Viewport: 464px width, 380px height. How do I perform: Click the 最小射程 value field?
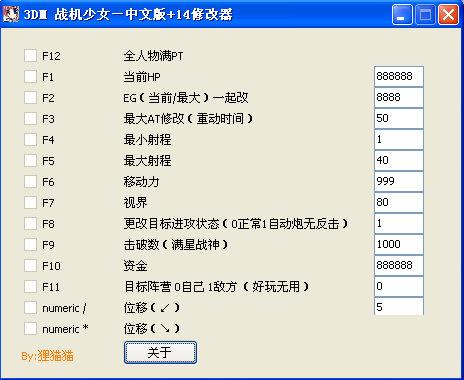coord(399,139)
